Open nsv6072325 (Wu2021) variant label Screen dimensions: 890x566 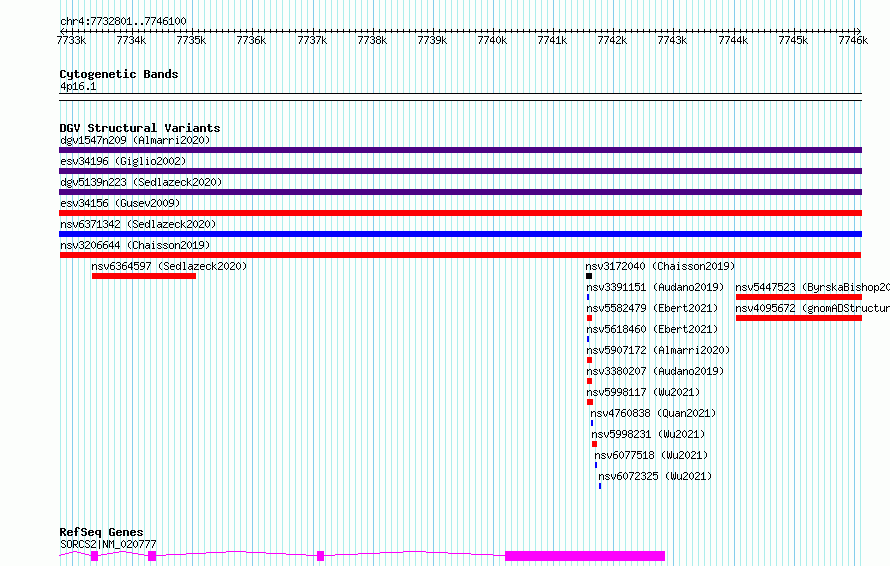pos(655,476)
